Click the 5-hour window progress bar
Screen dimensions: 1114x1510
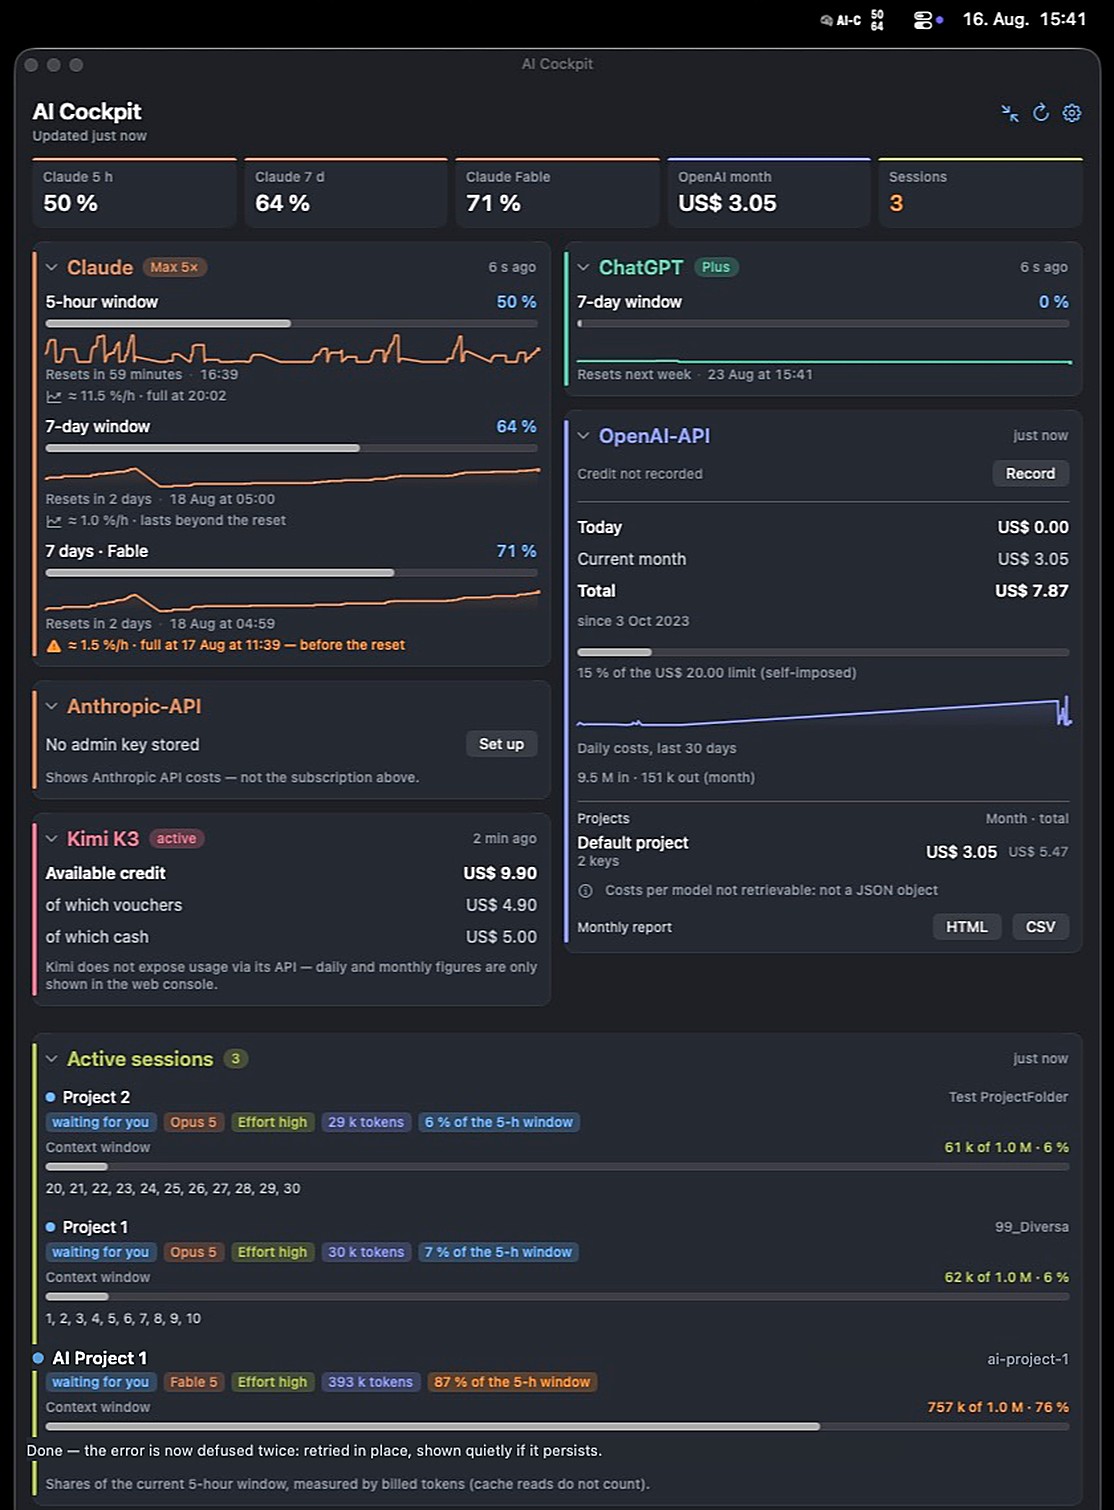(x=291, y=324)
